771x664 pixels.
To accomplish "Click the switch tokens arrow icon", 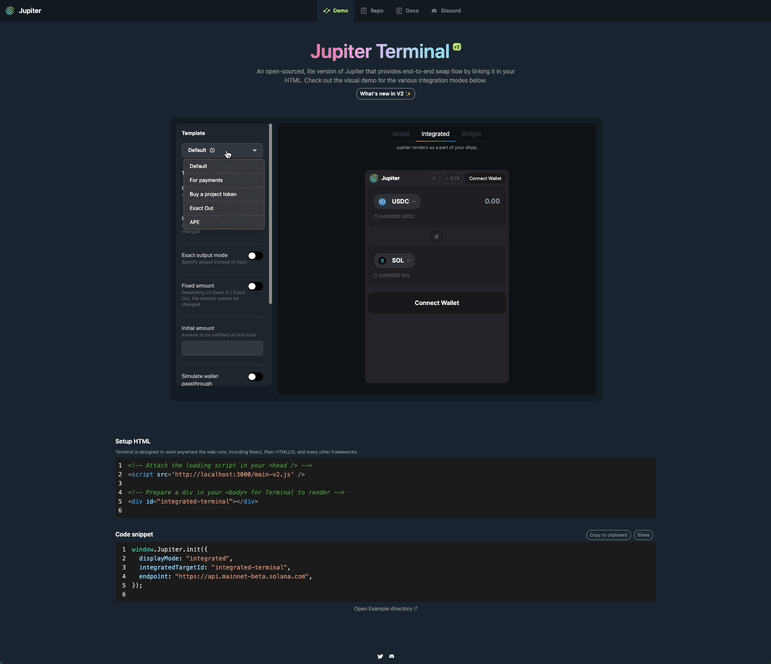I will click(x=437, y=237).
